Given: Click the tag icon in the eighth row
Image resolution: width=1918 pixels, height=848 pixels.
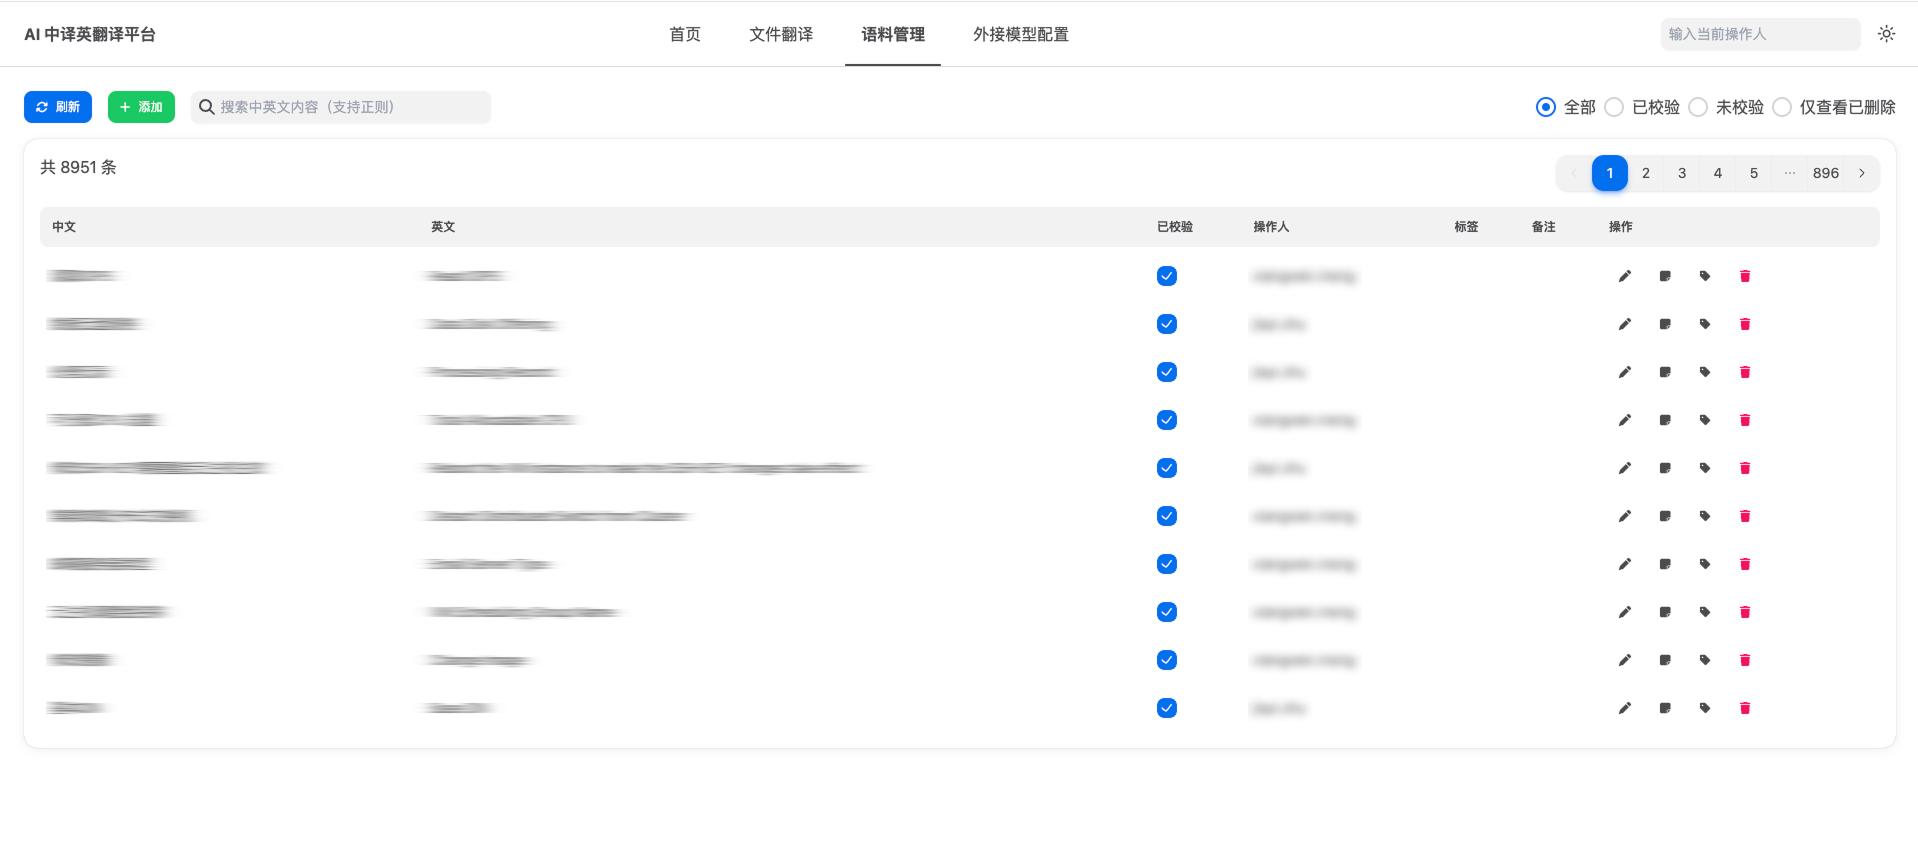Looking at the screenshot, I should pos(1705,612).
